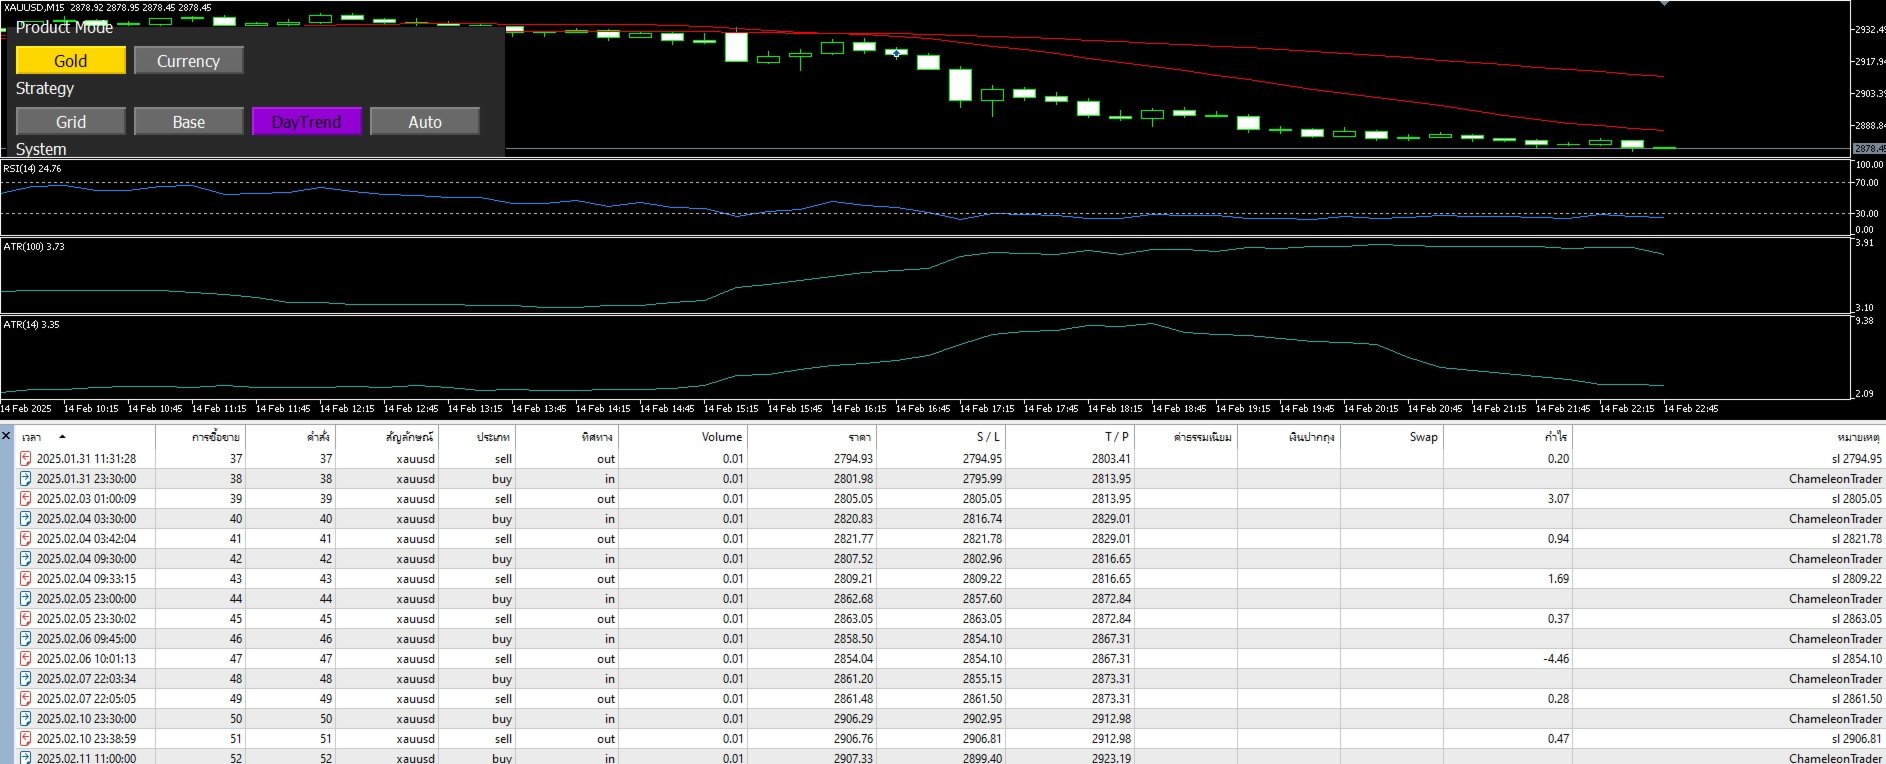The width and height of the screenshot is (1886, 764).
Task: Click the out-deal icon at 2025.02.06 10:01:13
Action: coord(26,659)
